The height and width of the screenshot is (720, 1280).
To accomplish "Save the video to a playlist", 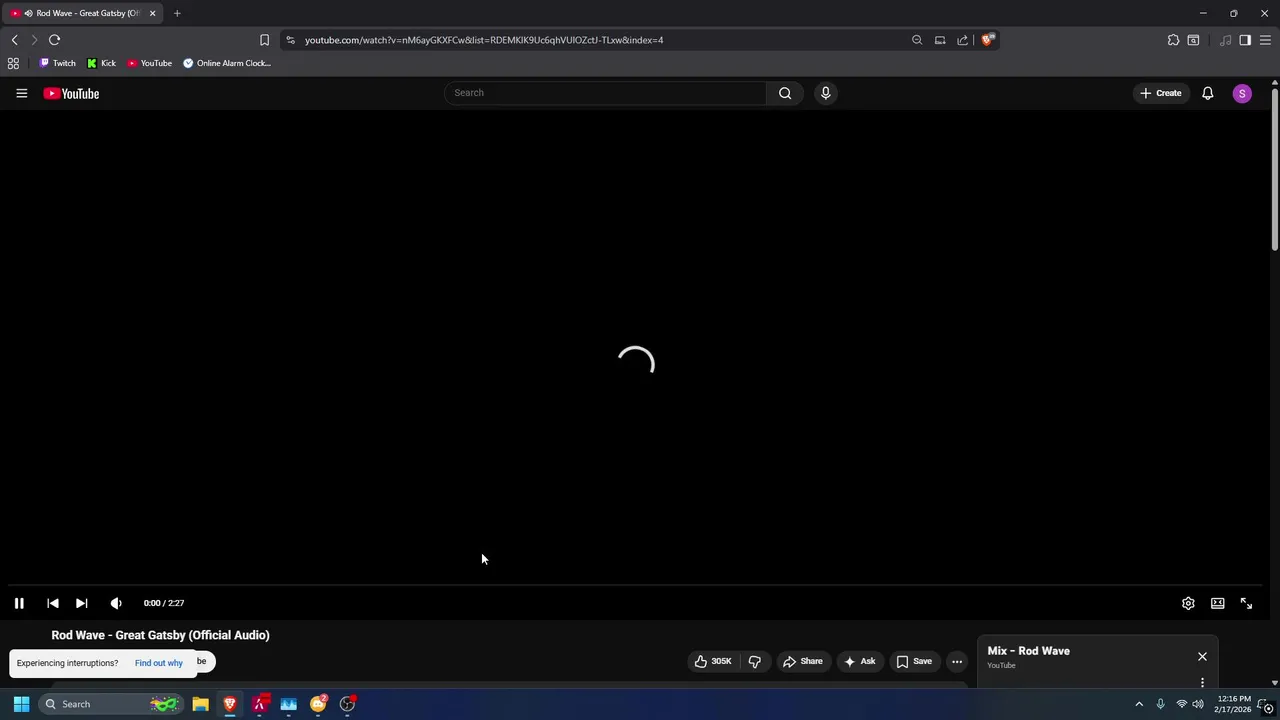I will pos(914,661).
